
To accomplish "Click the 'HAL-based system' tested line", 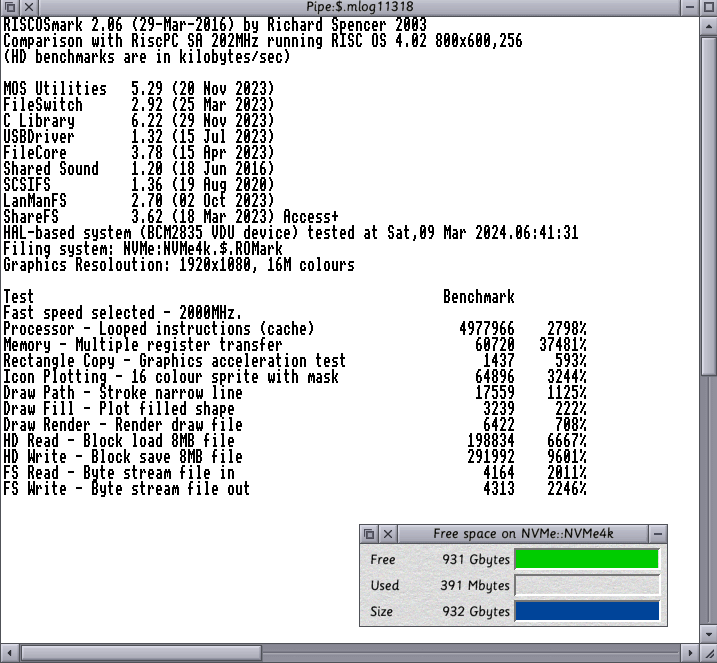I will click(x=291, y=233).
